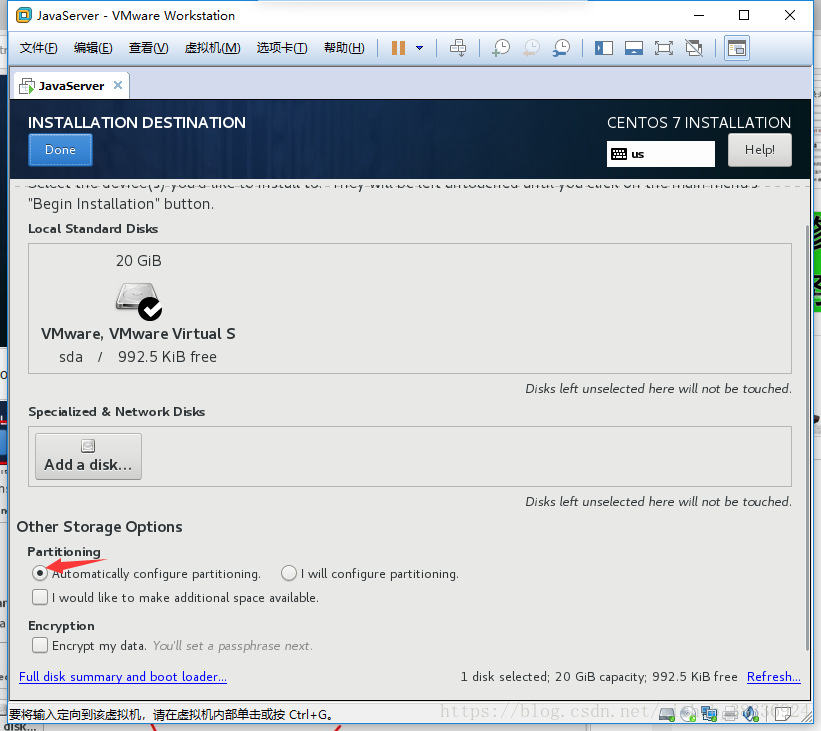Click the Add a disk... button
The image size is (821, 731).
click(88, 456)
